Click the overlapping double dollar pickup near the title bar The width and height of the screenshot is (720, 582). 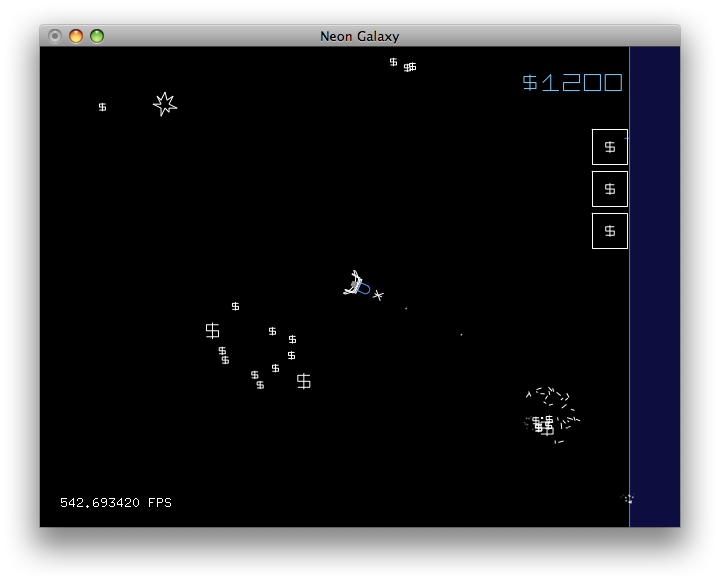pos(410,67)
